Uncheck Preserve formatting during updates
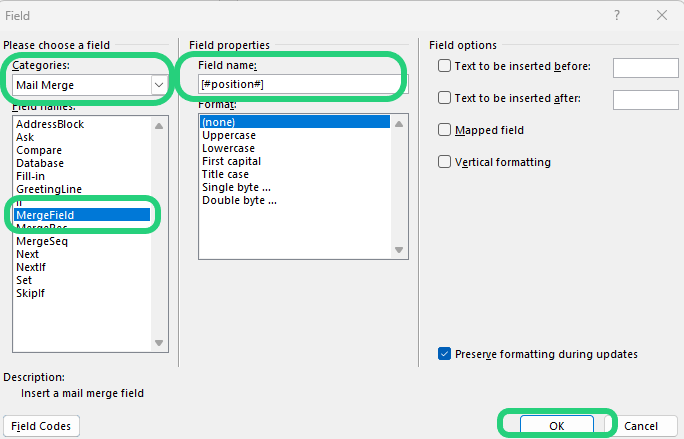684x439 pixels. point(445,354)
